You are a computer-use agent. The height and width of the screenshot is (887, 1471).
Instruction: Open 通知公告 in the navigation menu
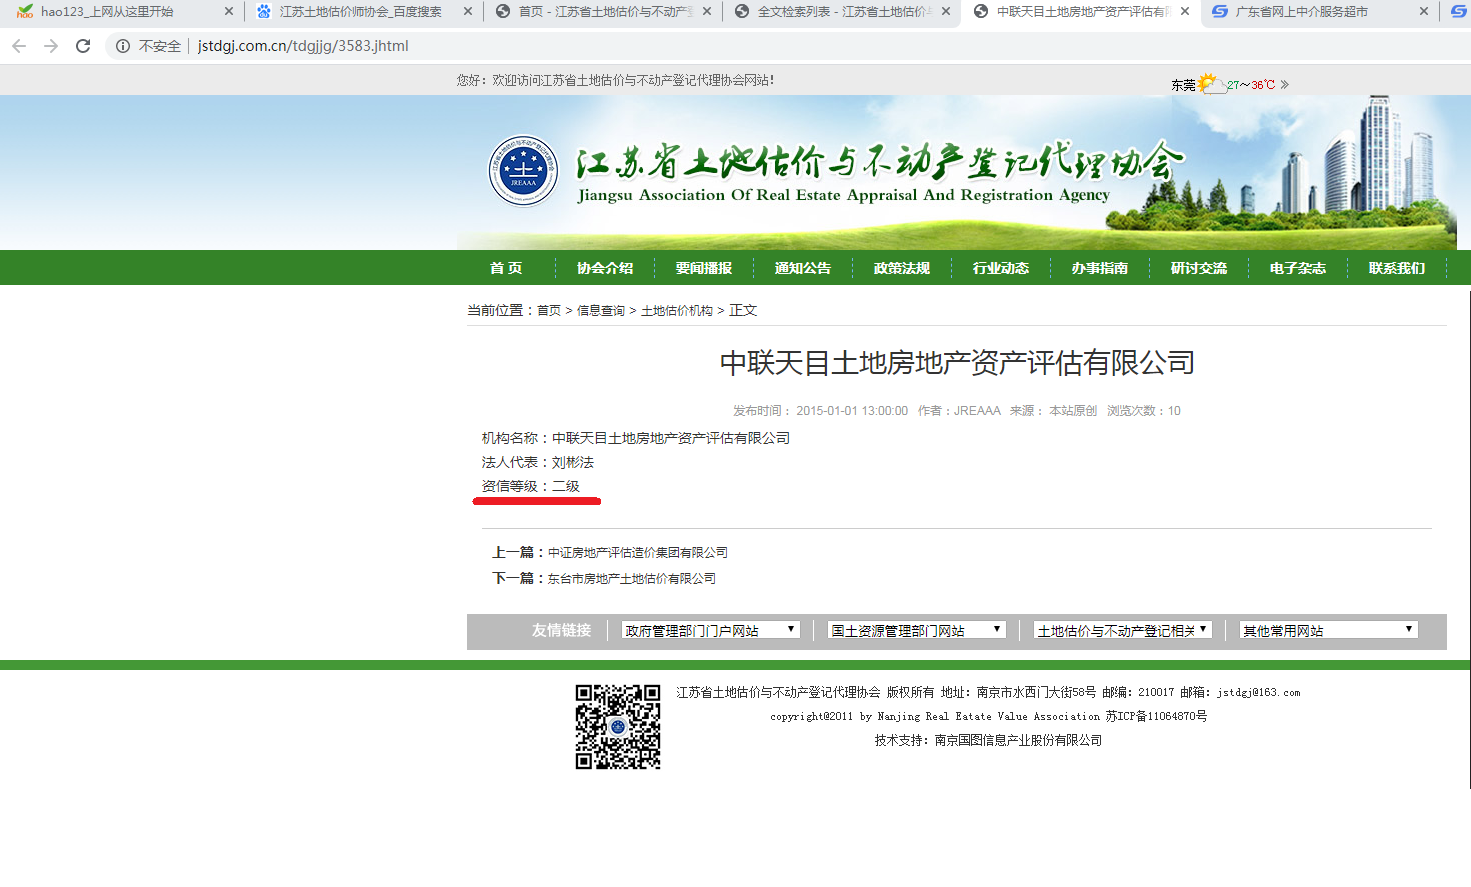[802, 268]
